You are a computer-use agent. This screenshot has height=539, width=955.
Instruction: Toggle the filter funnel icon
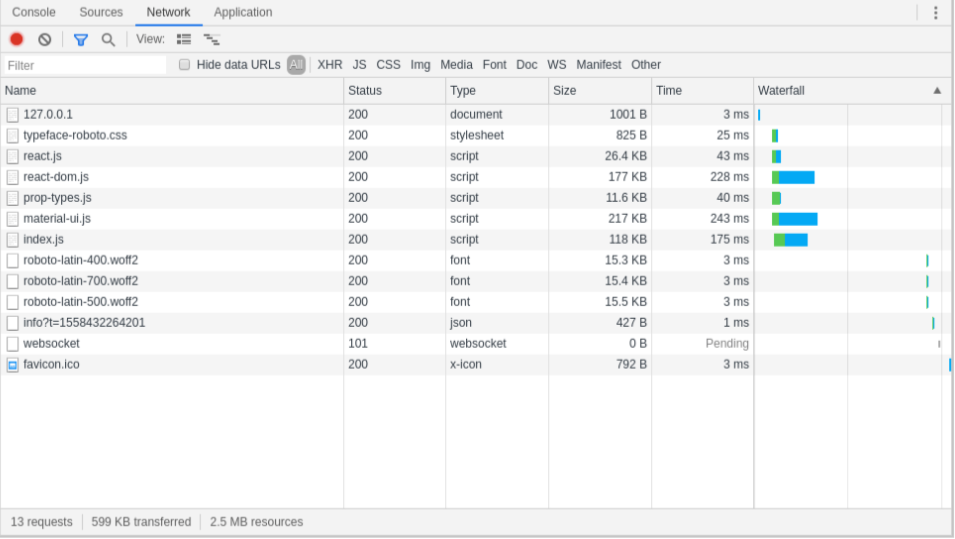pos(81,39)
